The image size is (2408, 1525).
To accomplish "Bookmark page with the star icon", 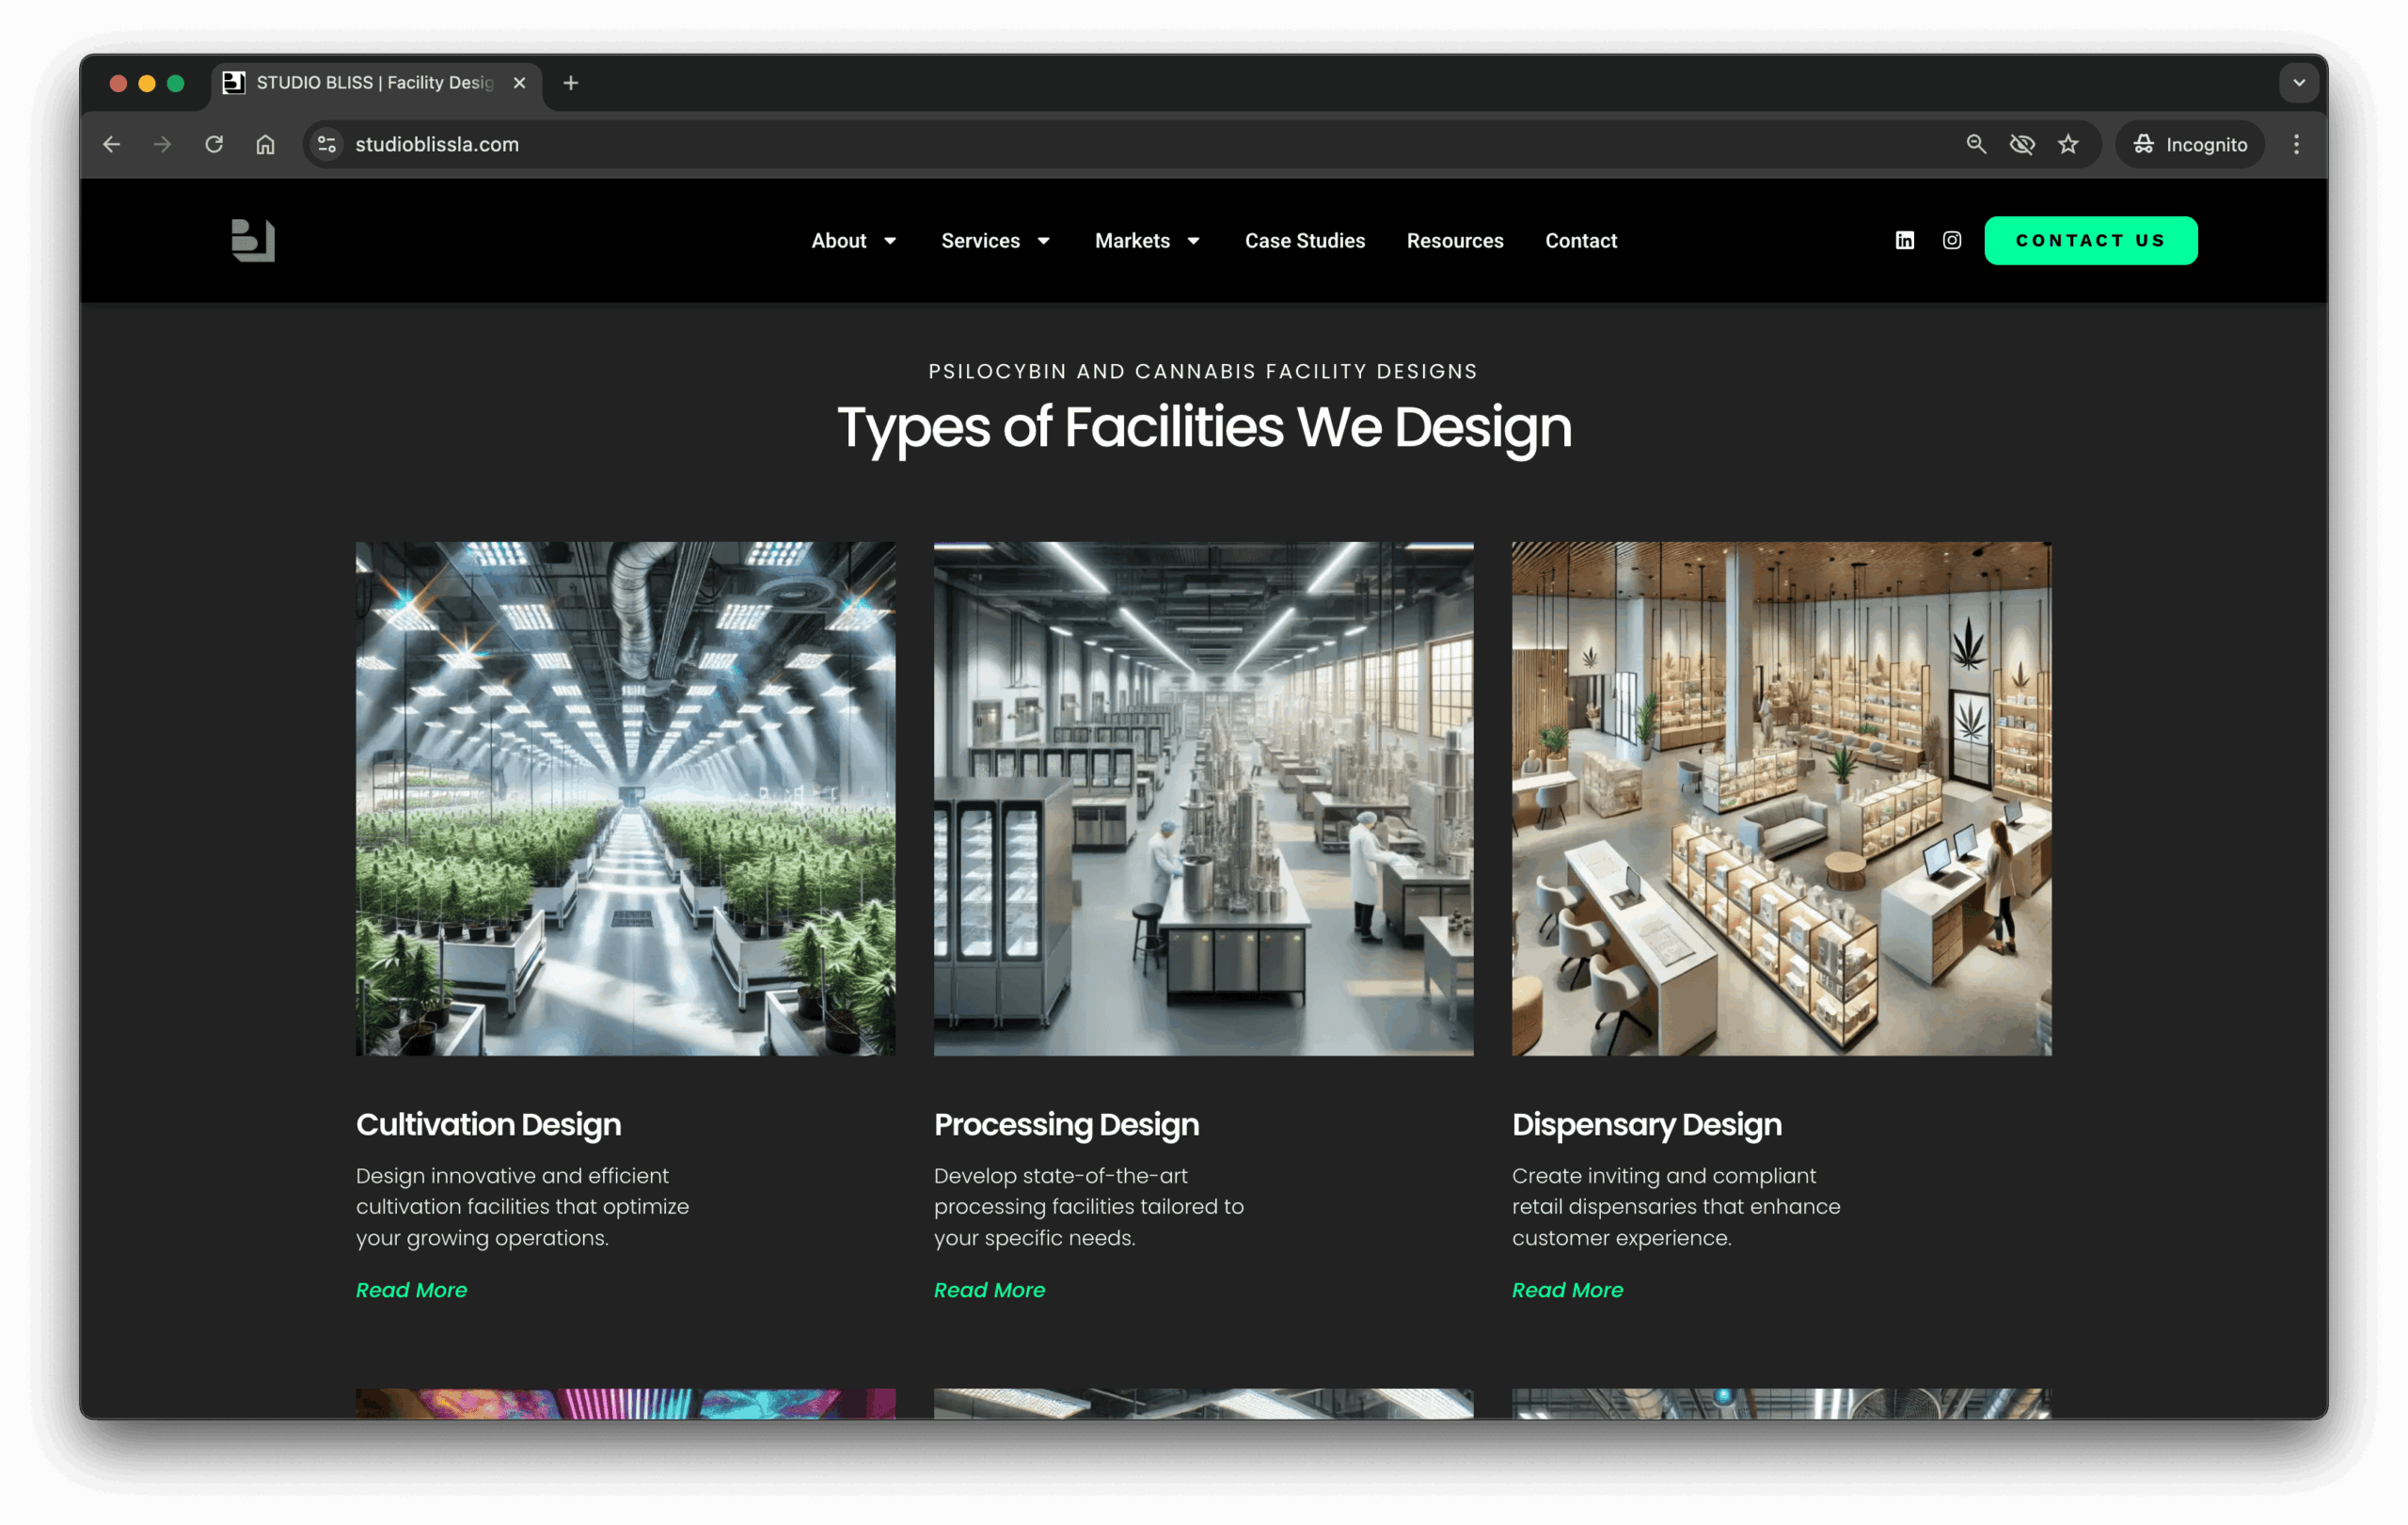I will click(2068, 144).
